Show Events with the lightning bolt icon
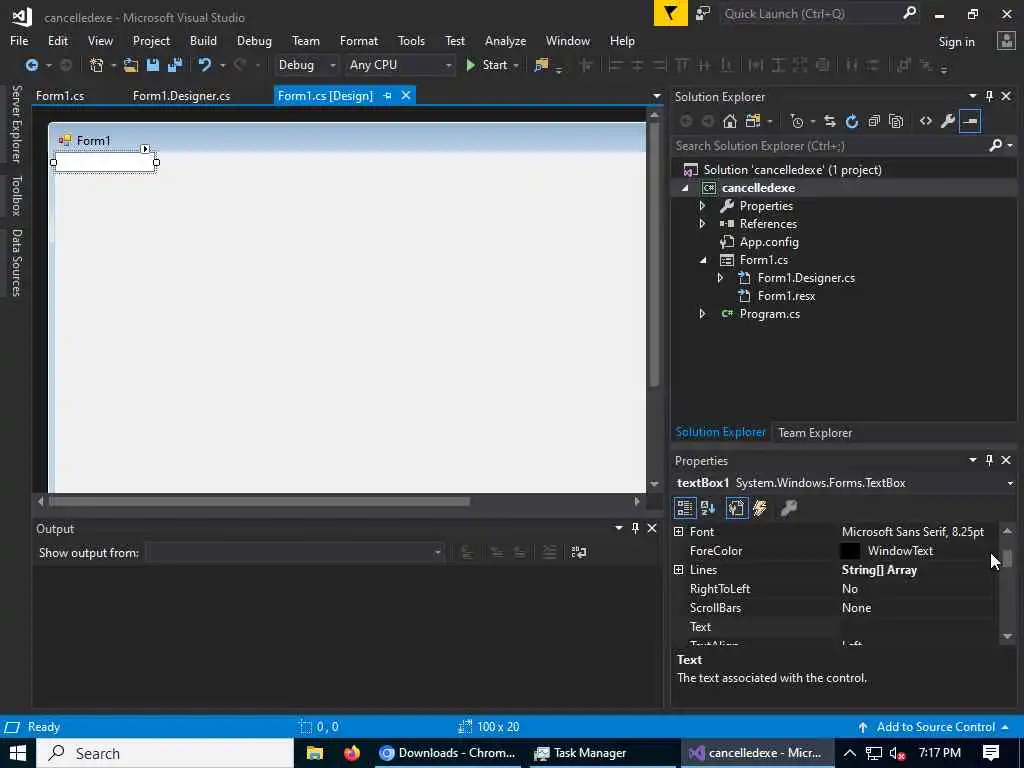This screenshot has height=768, width=1024. point(760,507)
